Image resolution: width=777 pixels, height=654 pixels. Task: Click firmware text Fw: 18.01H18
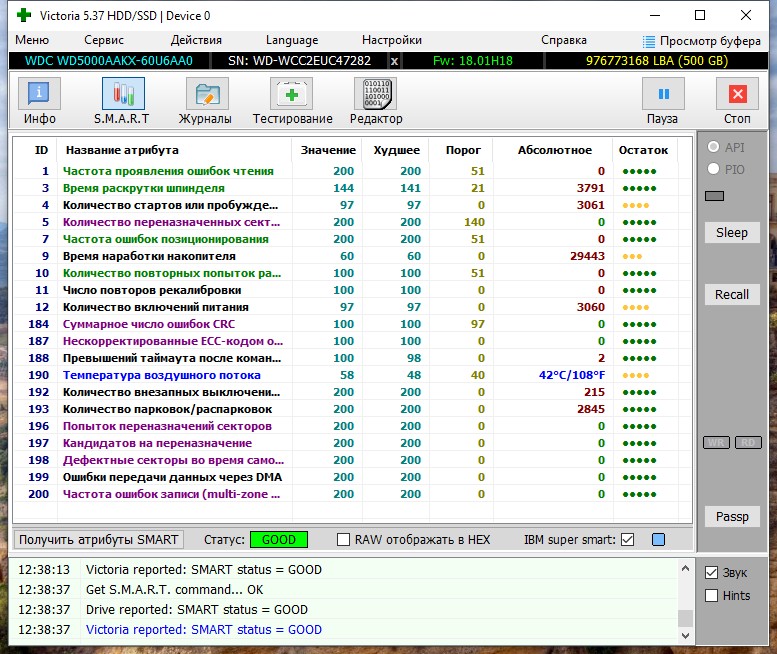point(473,61)
